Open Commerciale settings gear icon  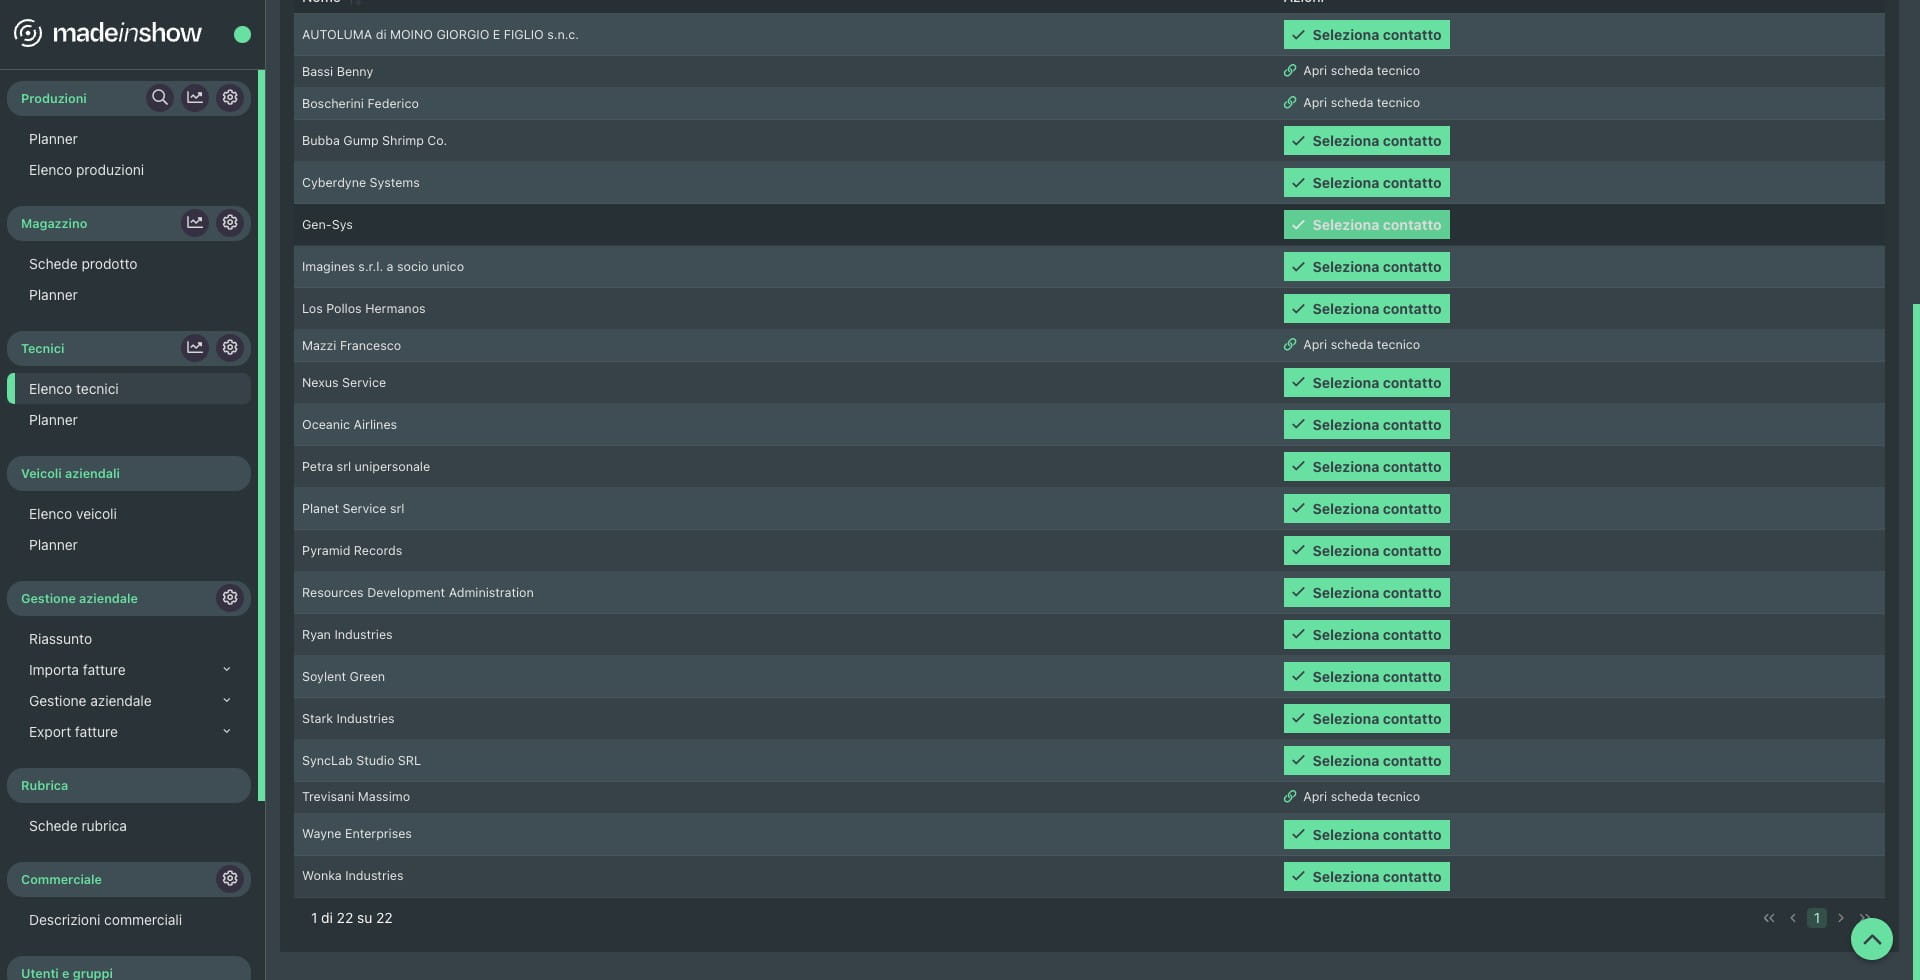230,879
